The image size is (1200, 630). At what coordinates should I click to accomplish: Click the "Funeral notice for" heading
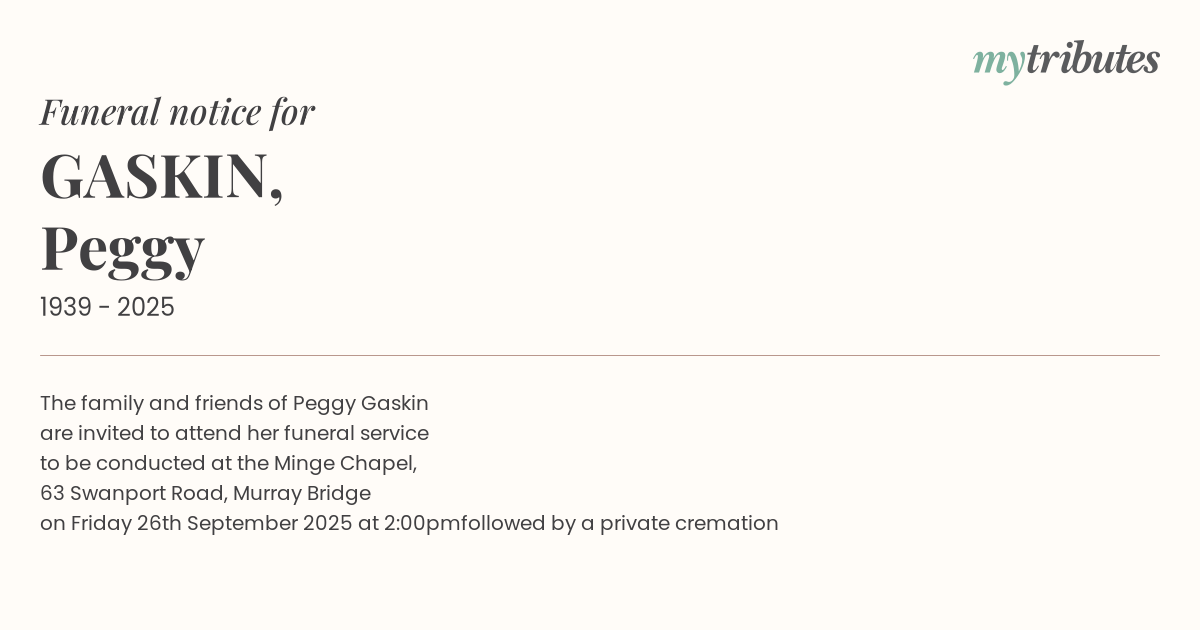[x=177, y=112]
